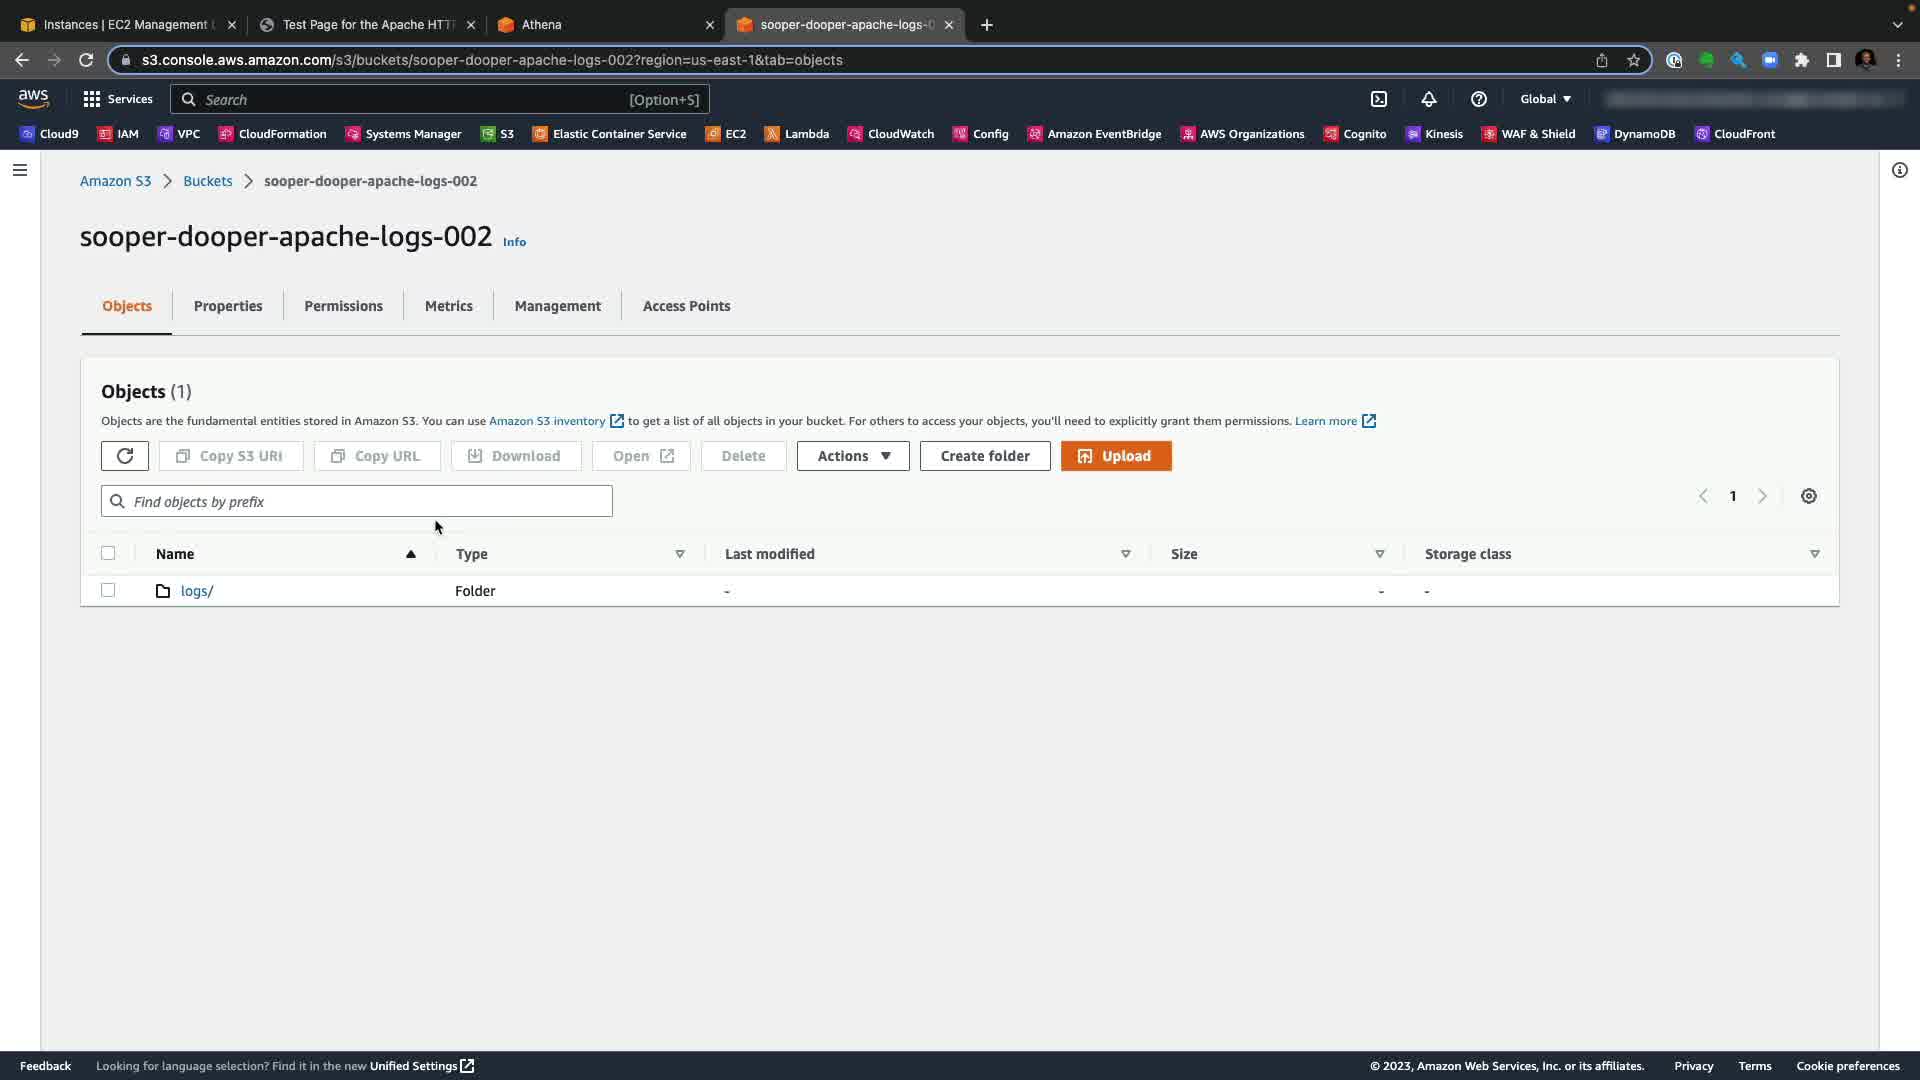The height and width of the screenshot is (1080, 1920).
Task: Toggle the left hamburger navigation menu
Action: 19,170
